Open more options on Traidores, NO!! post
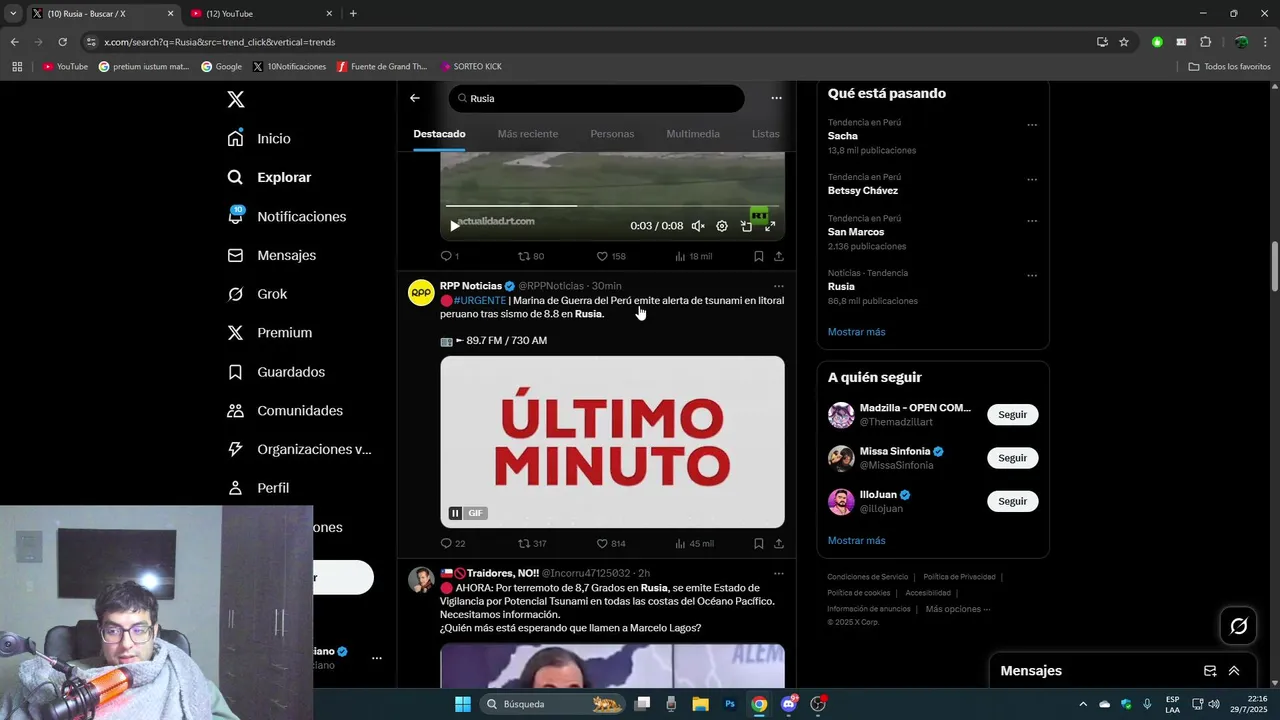 (778, 574)
